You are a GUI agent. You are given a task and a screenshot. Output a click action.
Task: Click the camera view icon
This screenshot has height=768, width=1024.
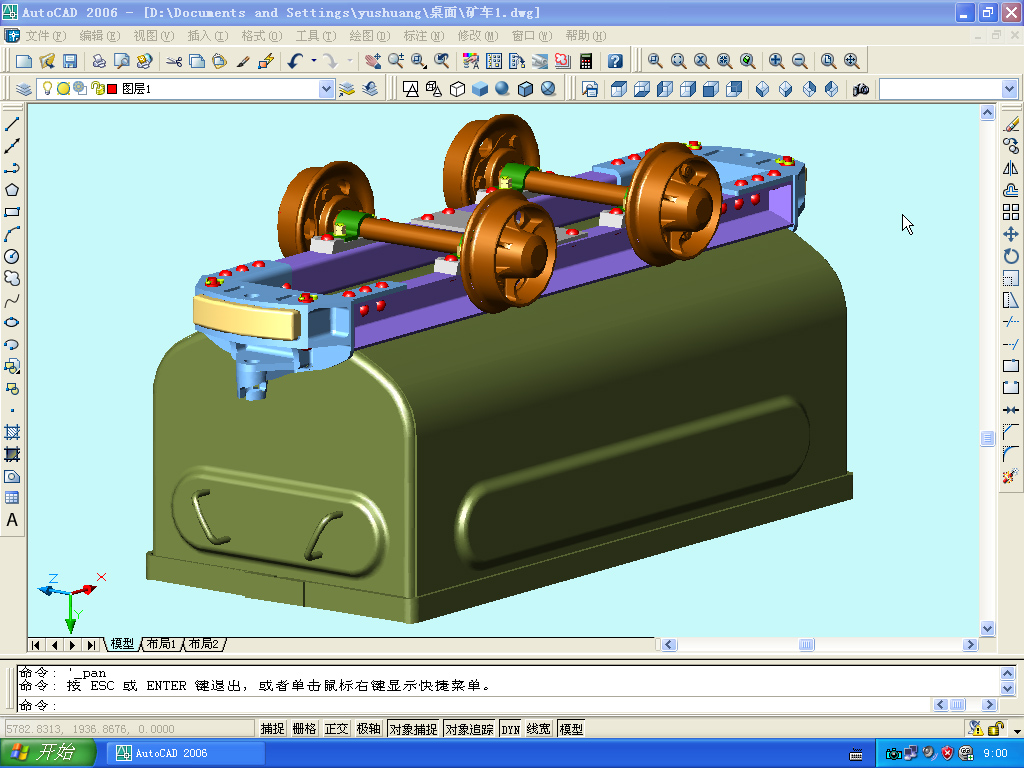(861, 89)
